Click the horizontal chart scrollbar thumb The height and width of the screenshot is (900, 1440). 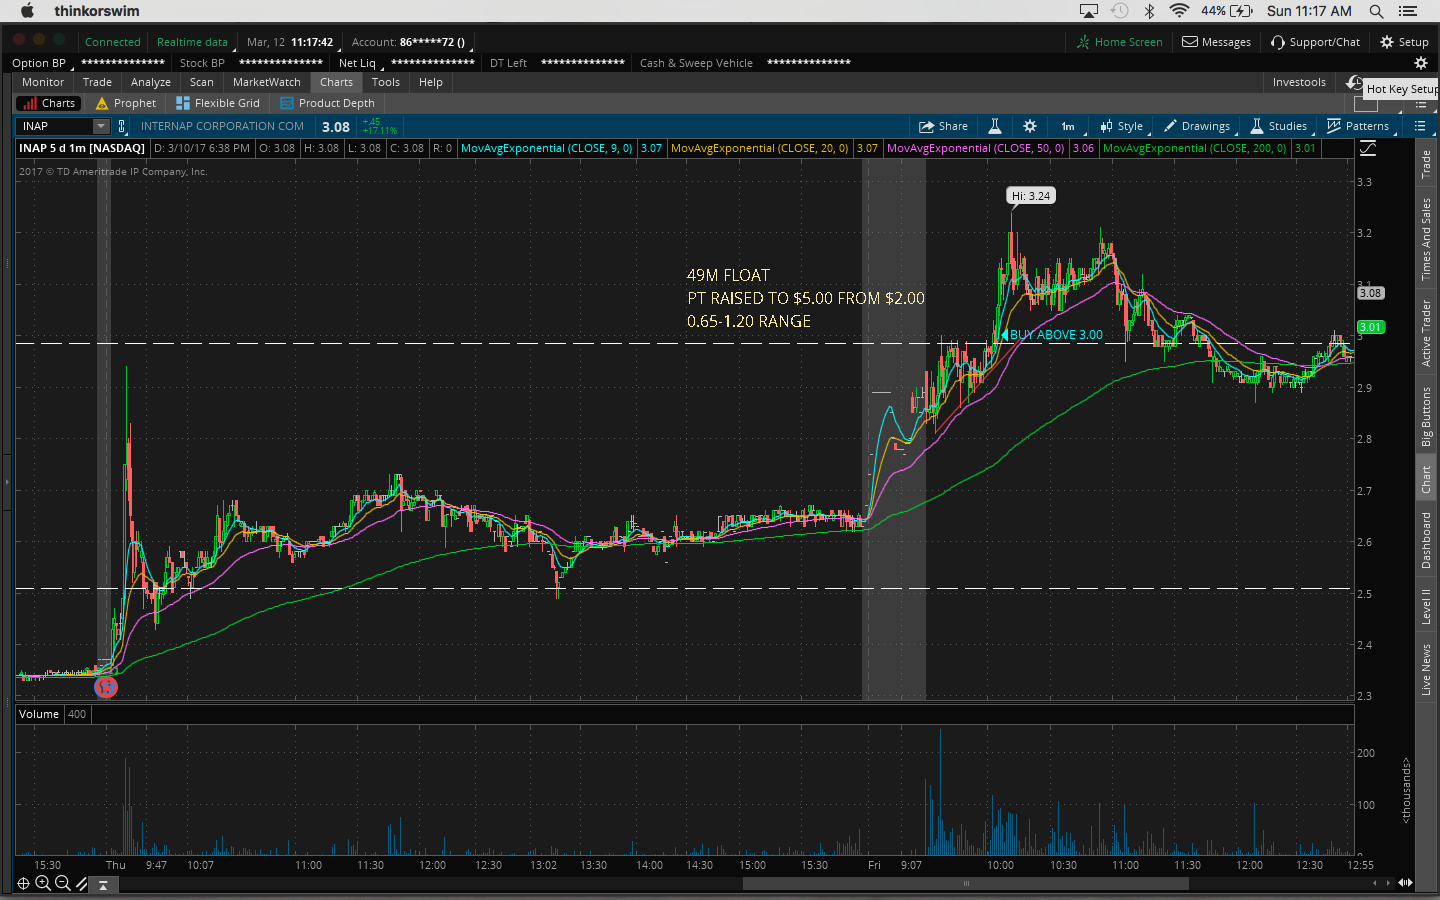(966, 883)
